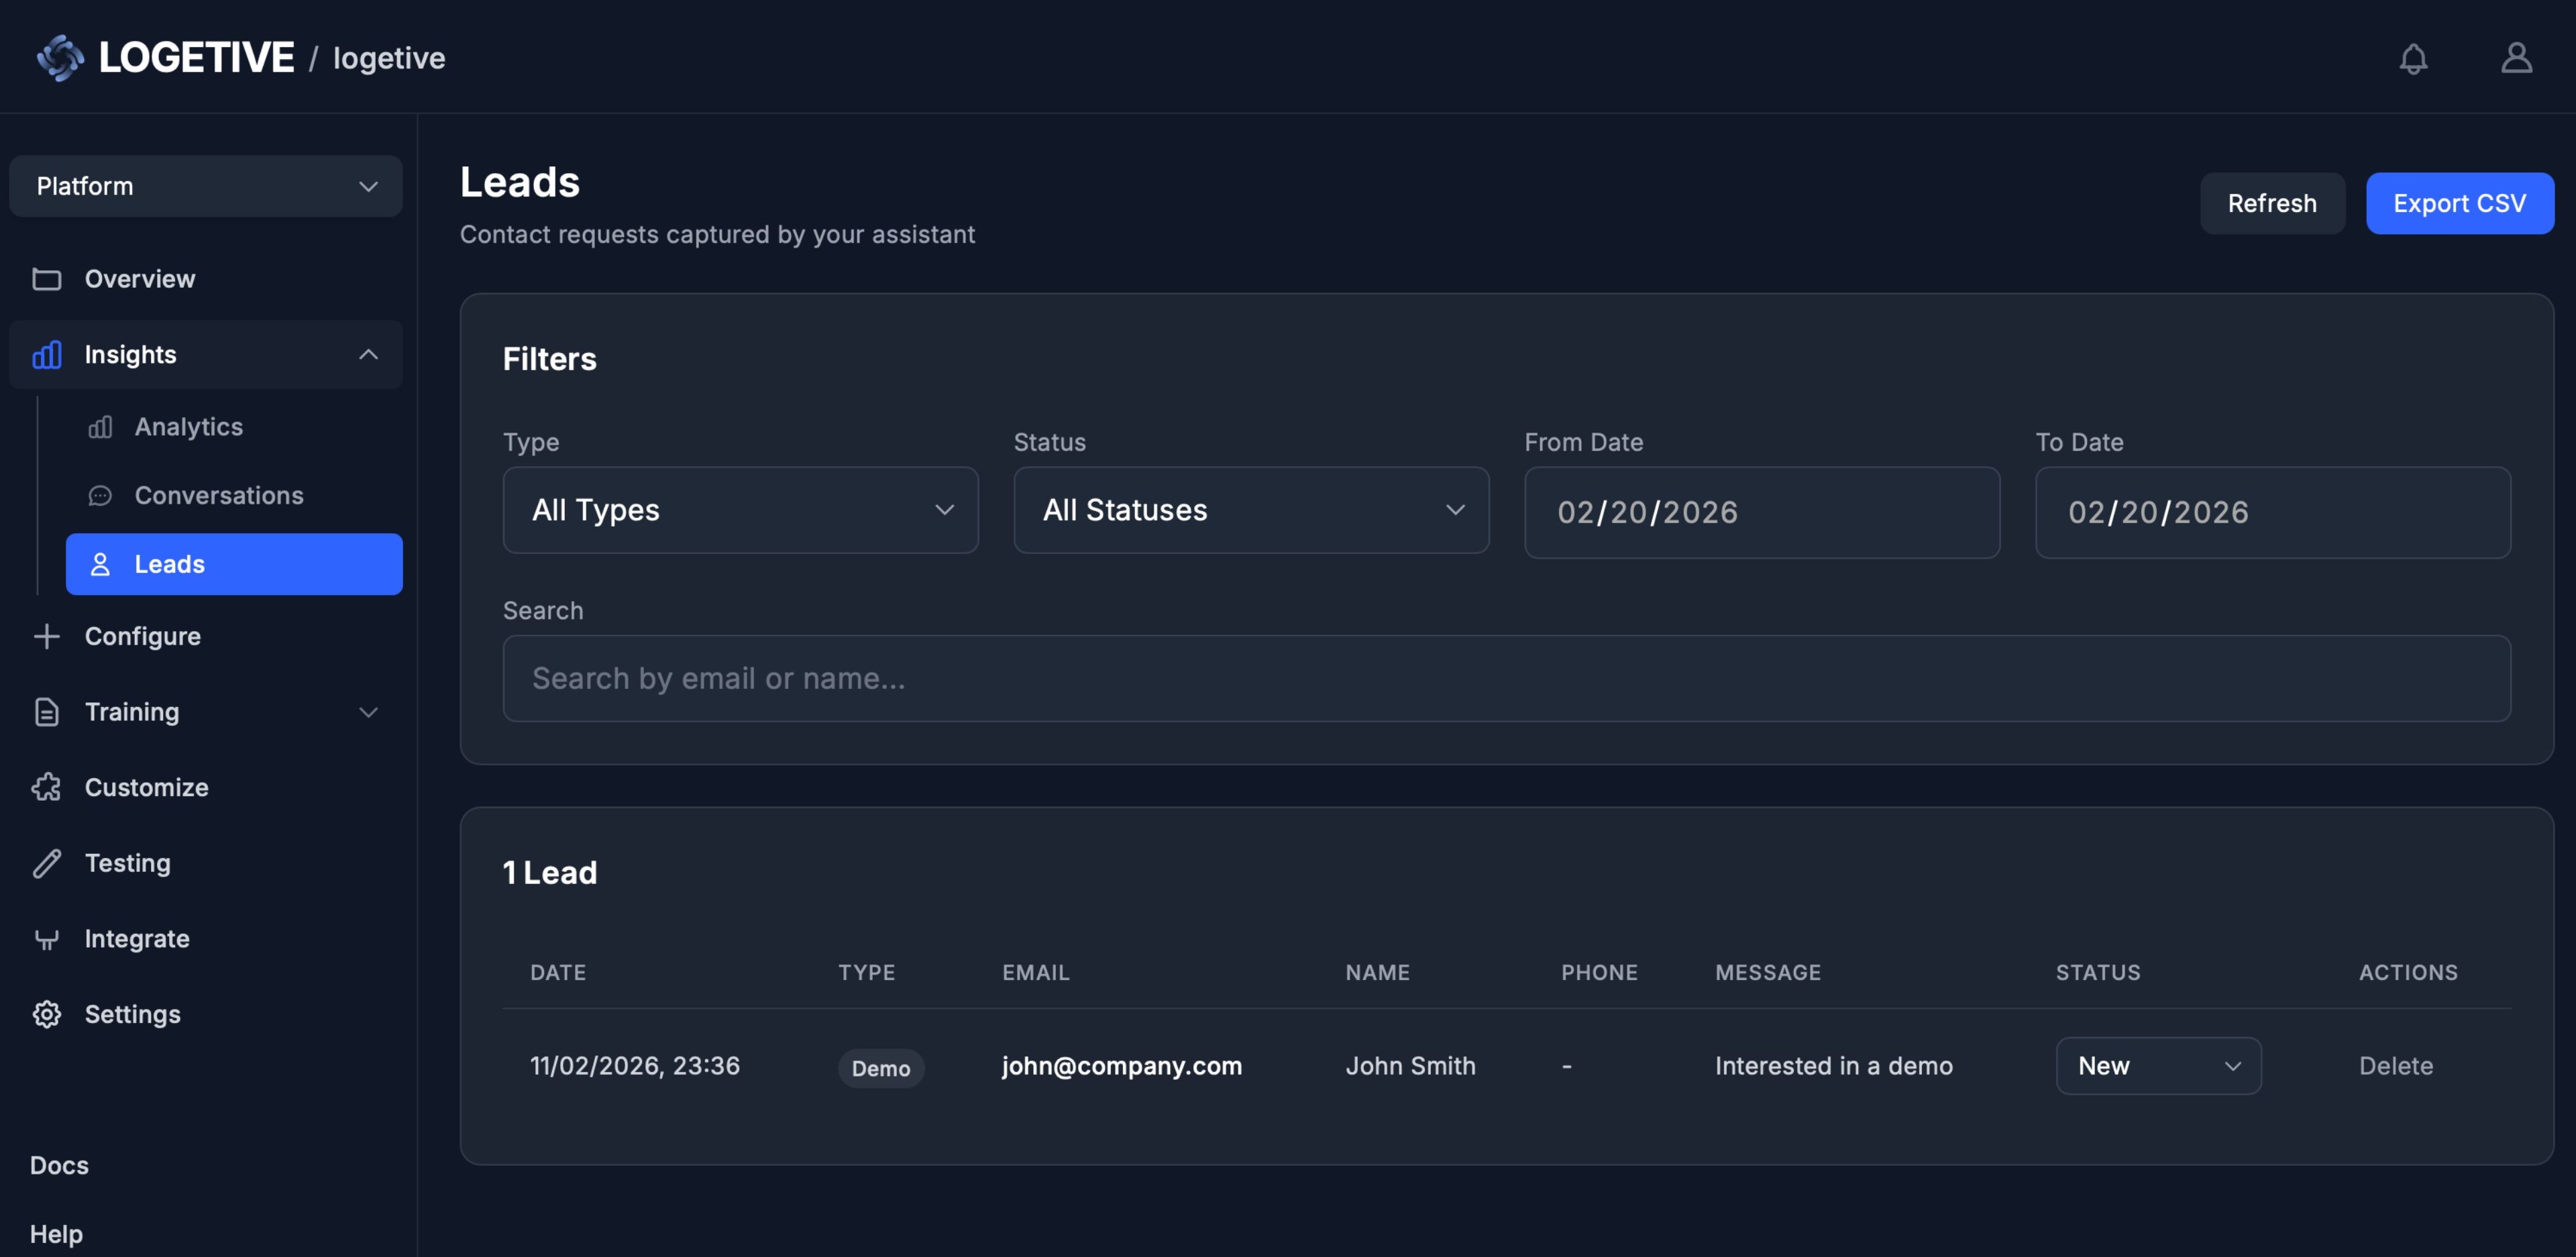Screen dimensions: 2576x1257
Task: Click the Logetive swirl logo
Action: tap(60, 58)
